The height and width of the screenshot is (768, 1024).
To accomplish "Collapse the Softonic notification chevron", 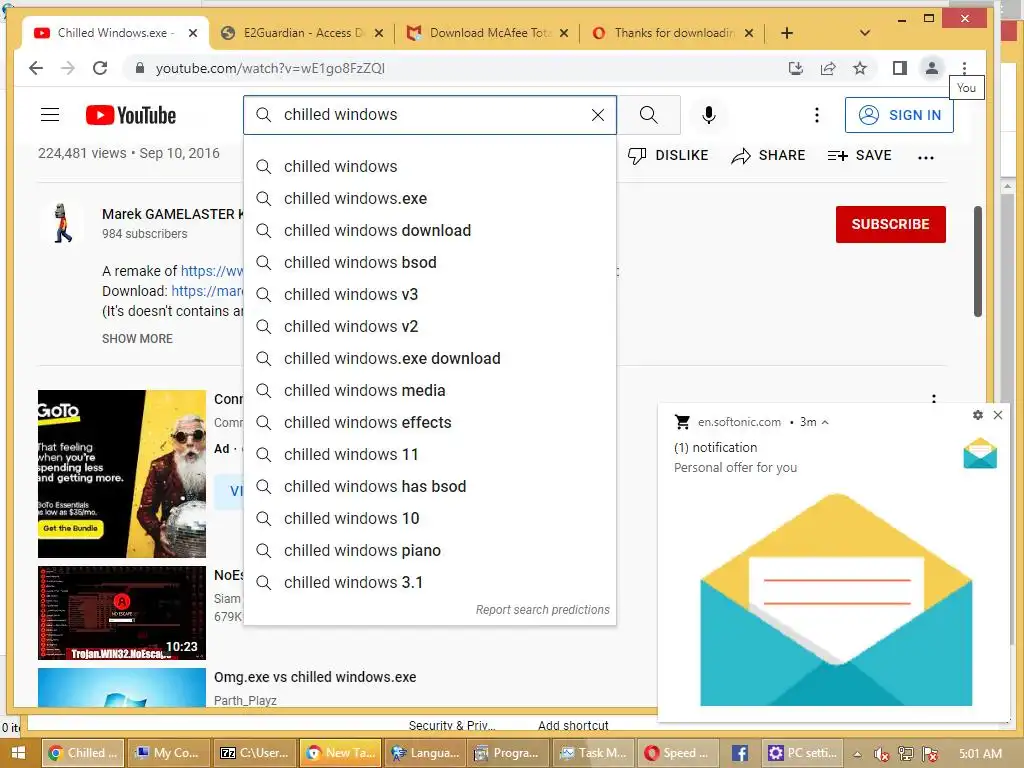I will [825, 423].
